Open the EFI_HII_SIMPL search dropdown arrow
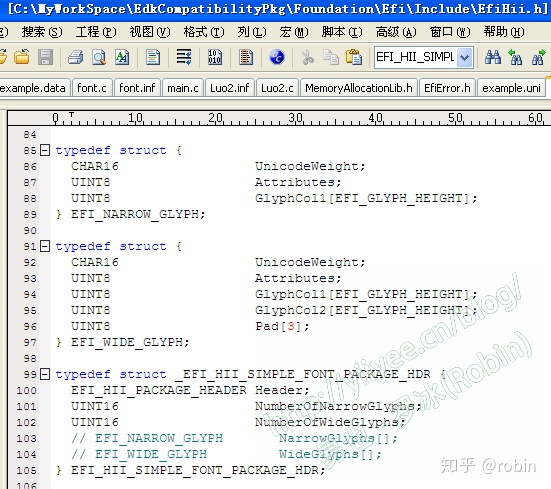 click(x=465, y=57)
